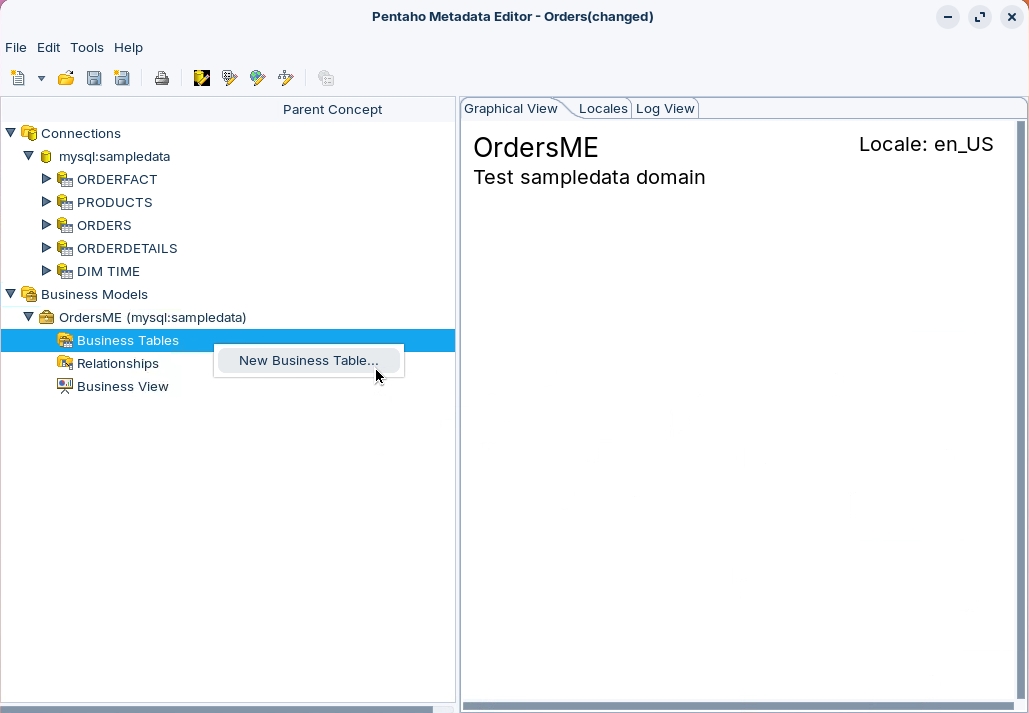Switch to the Locales tab
Viewport: 1029px width, 713px height.
[x=603, y=108]
